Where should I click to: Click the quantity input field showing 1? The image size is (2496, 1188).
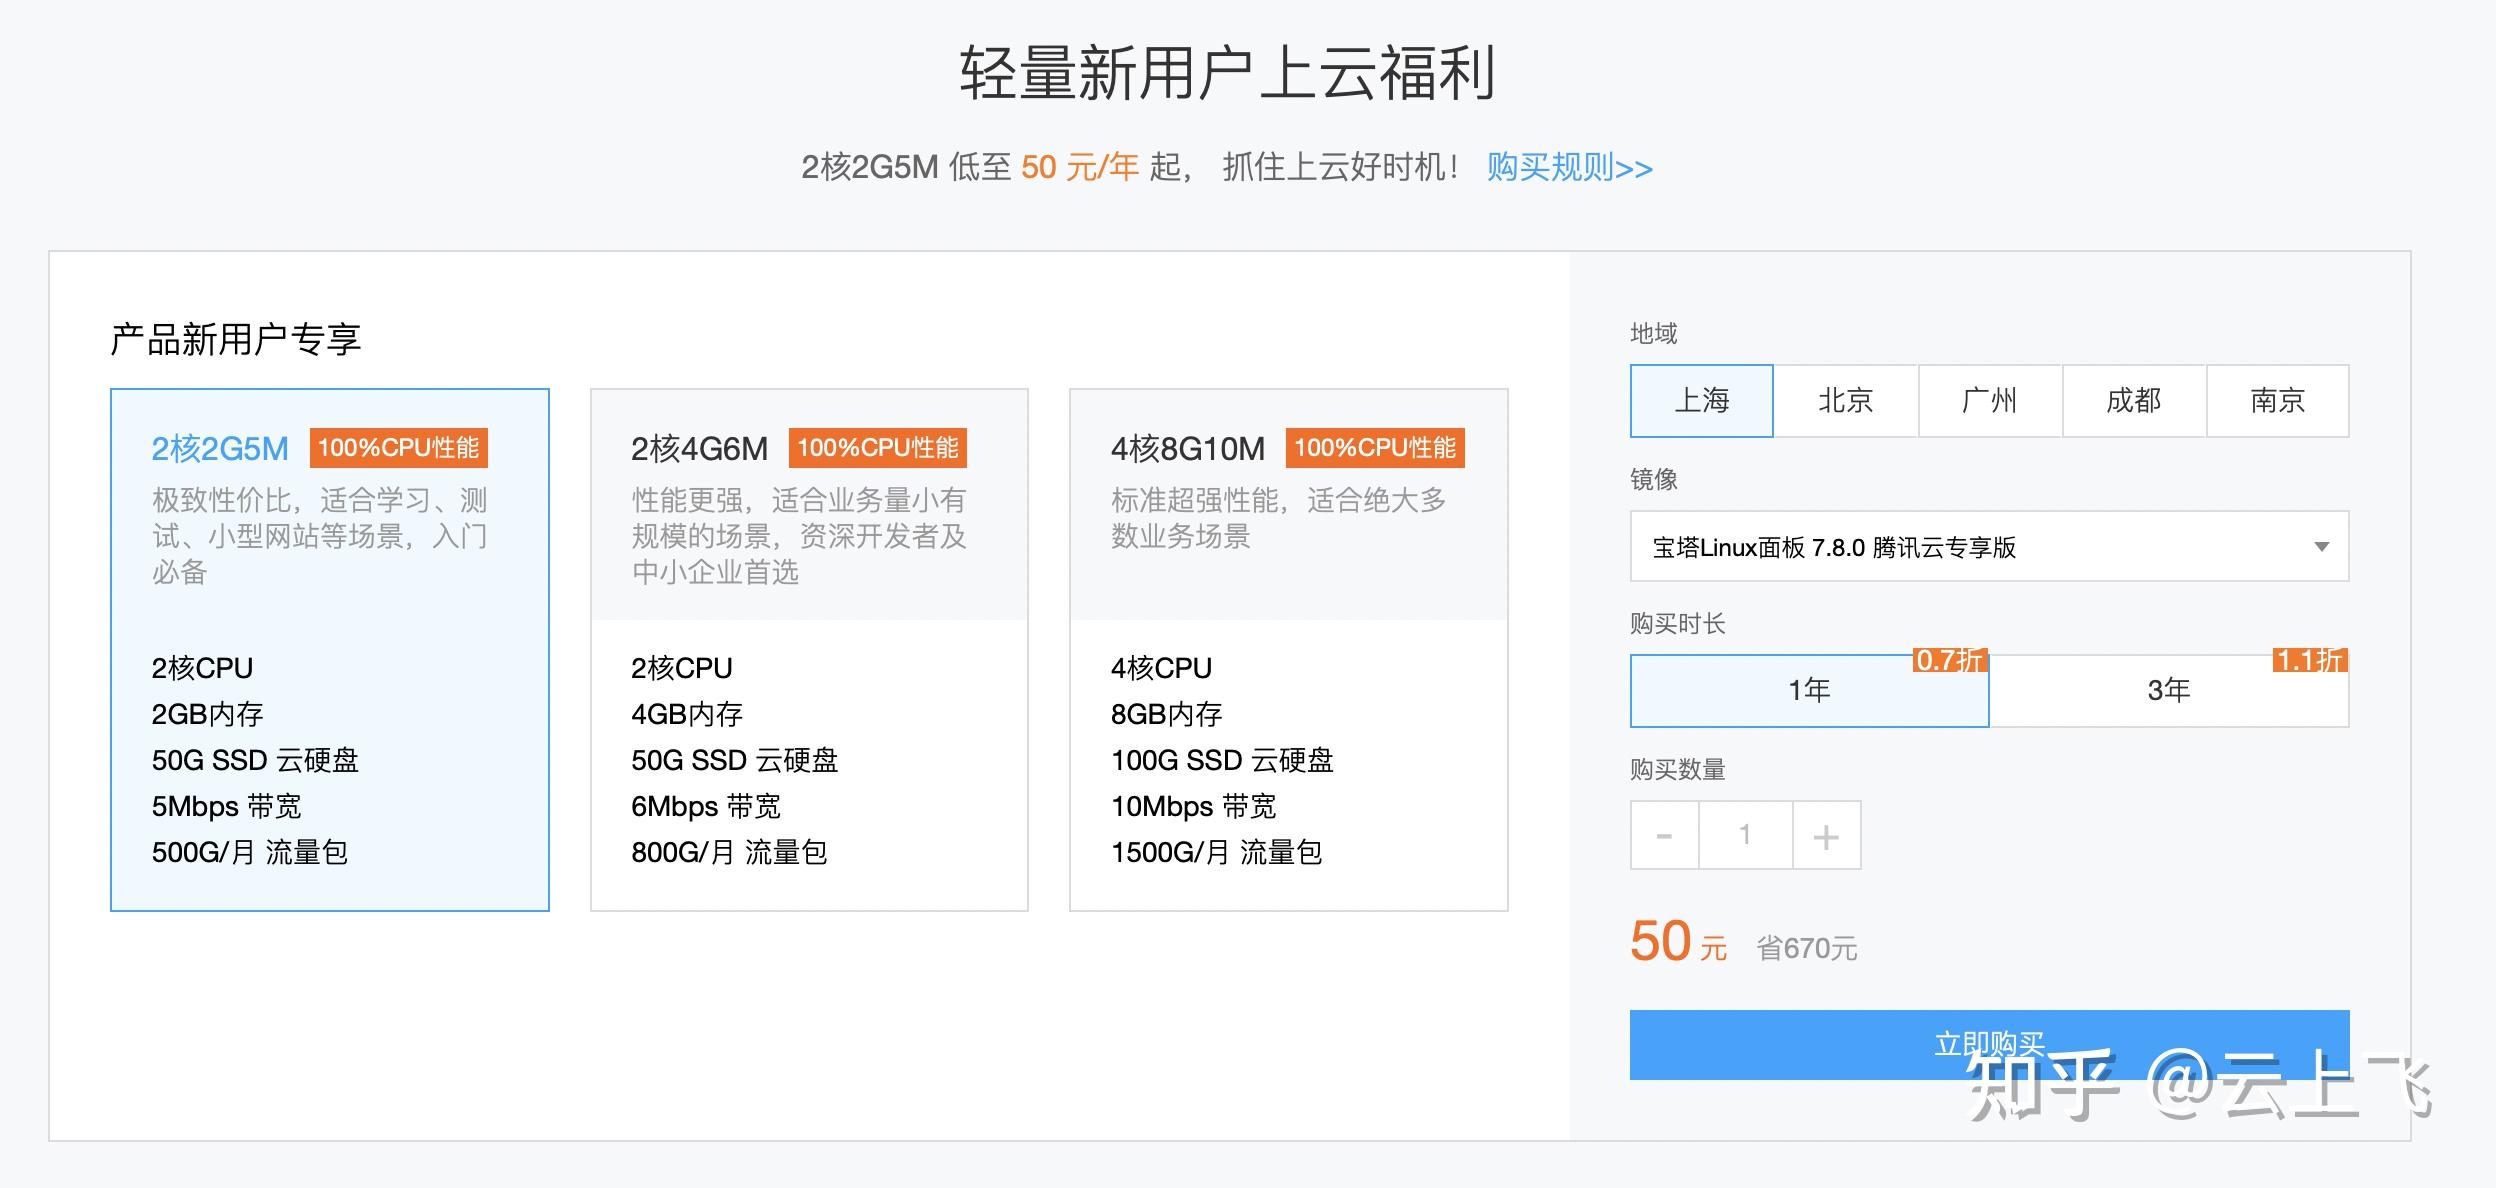click(1745, 835)
